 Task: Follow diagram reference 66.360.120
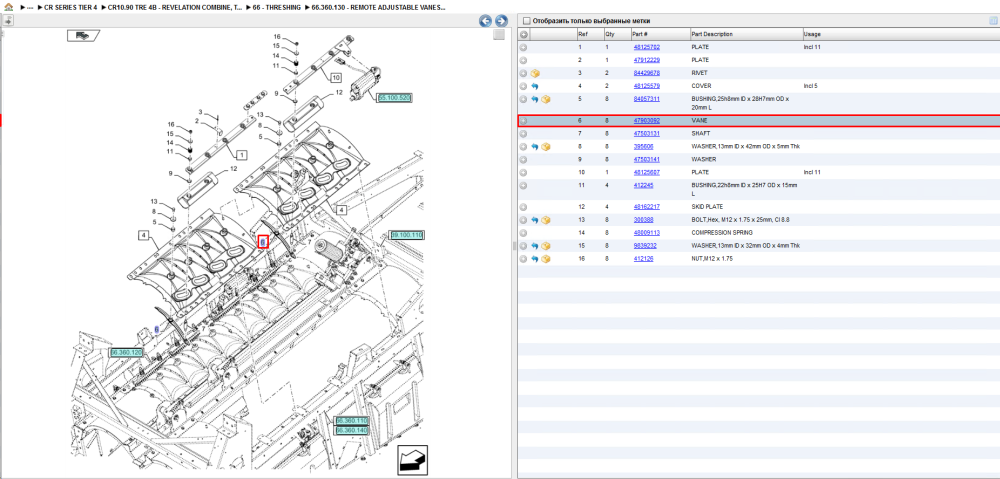click(x=126, y=352)
